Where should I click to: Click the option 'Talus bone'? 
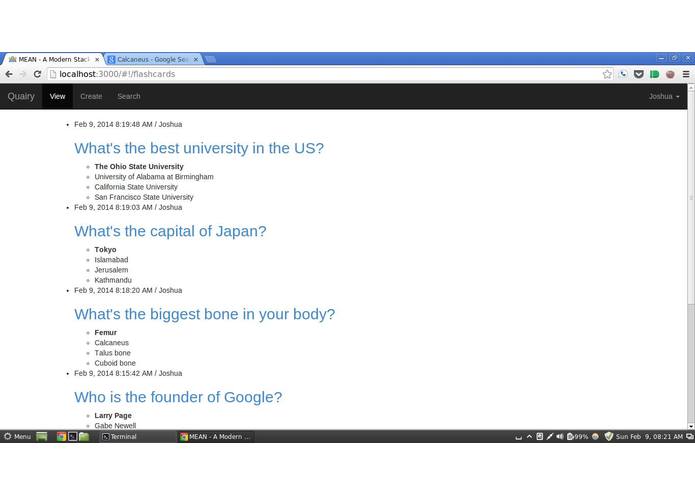[113, 353]
